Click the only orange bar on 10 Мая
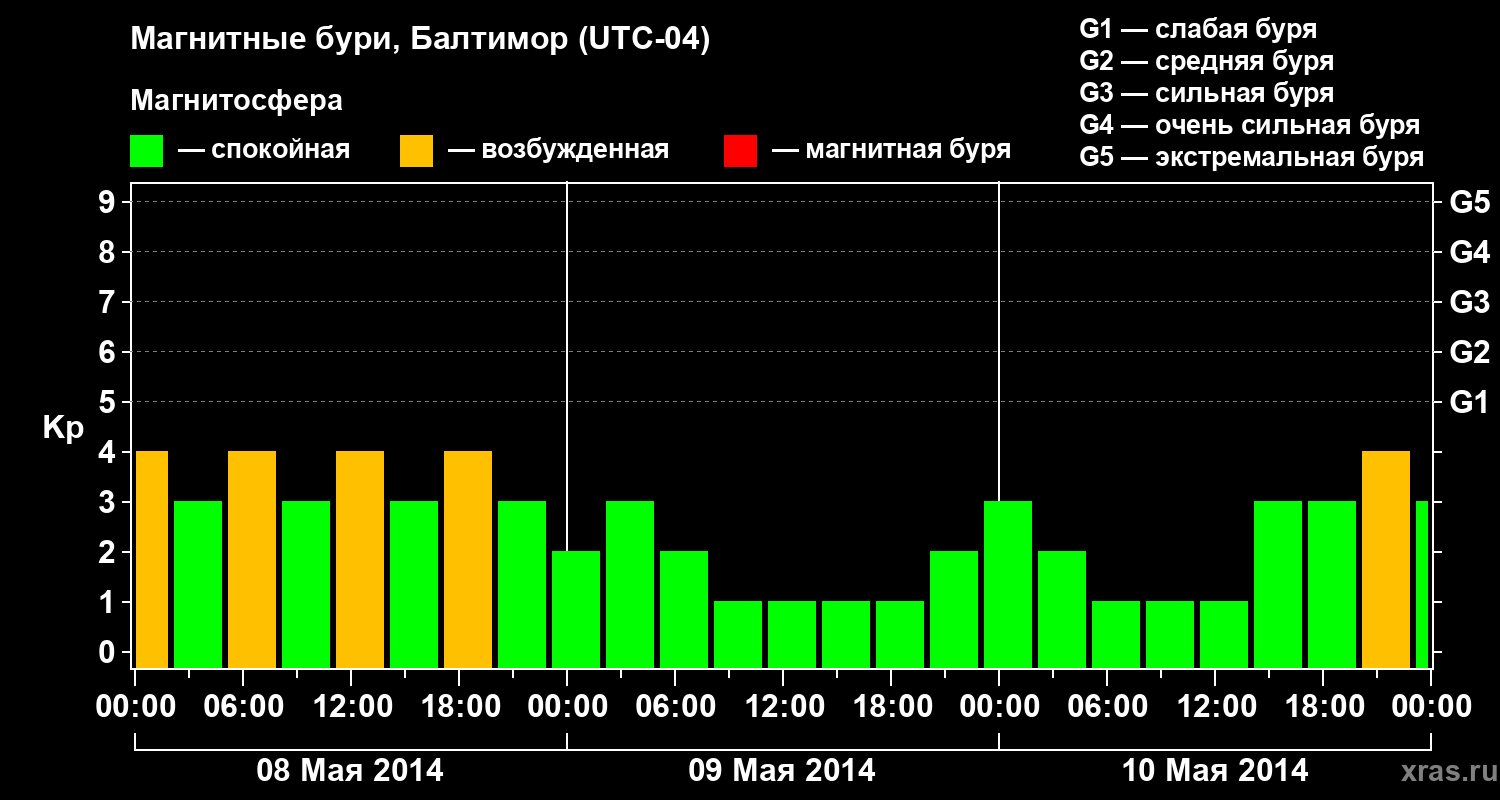The image size is (1500, 800). pos(1386,560)
